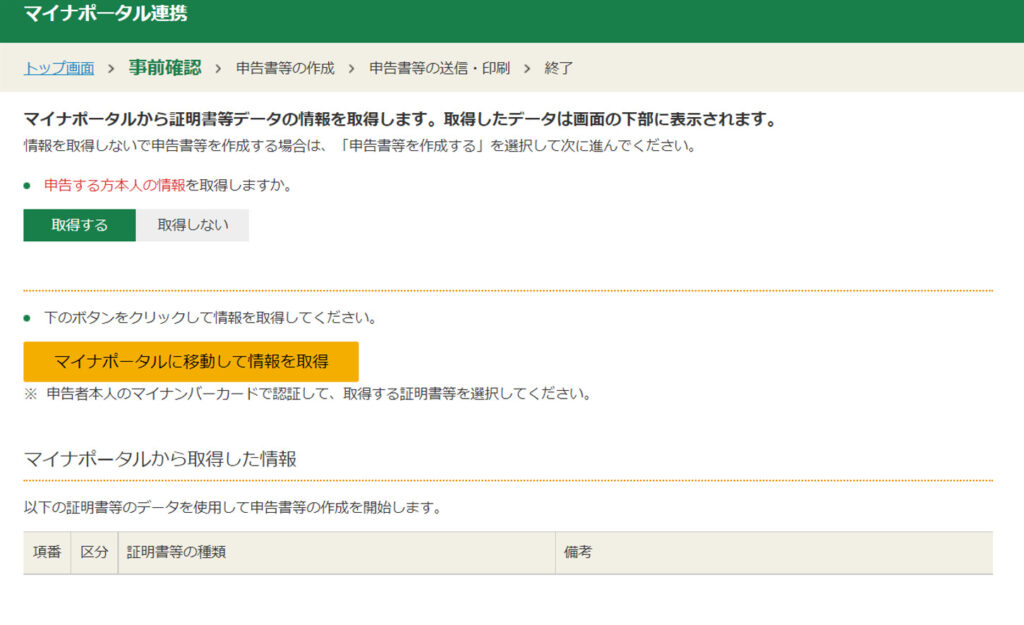1024x625 pixels.
Task: Click the 申告書等の送信・印刷 breadcrumb step
Action: 440,68
